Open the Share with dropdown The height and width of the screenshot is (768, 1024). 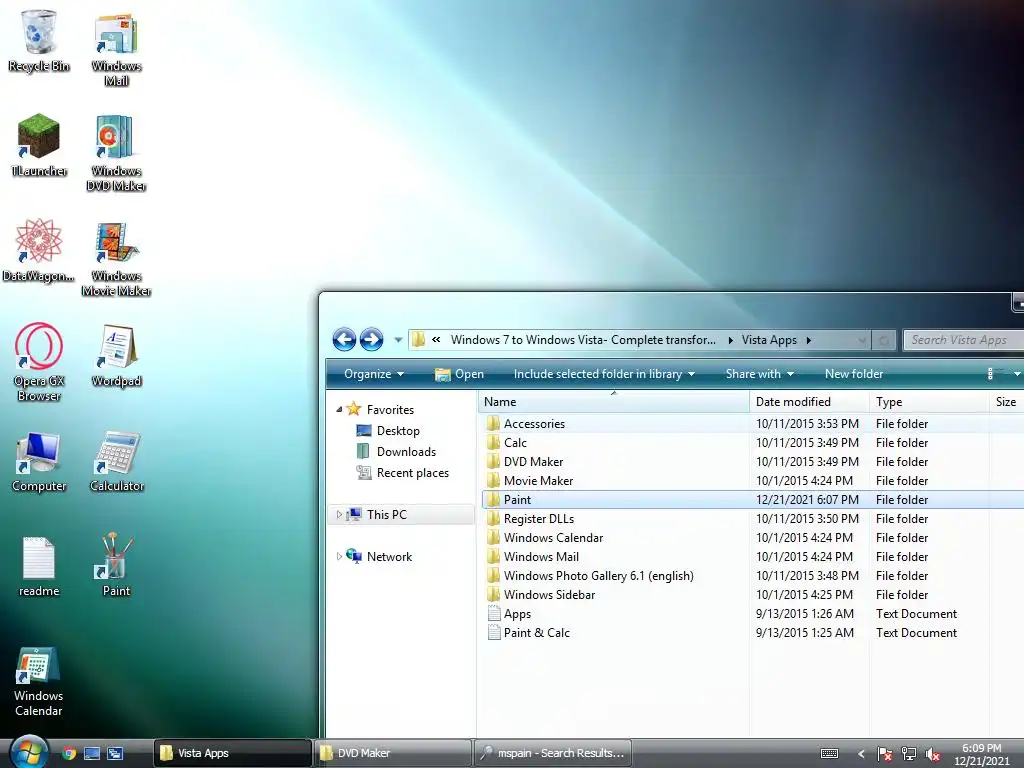click(760, 374)
